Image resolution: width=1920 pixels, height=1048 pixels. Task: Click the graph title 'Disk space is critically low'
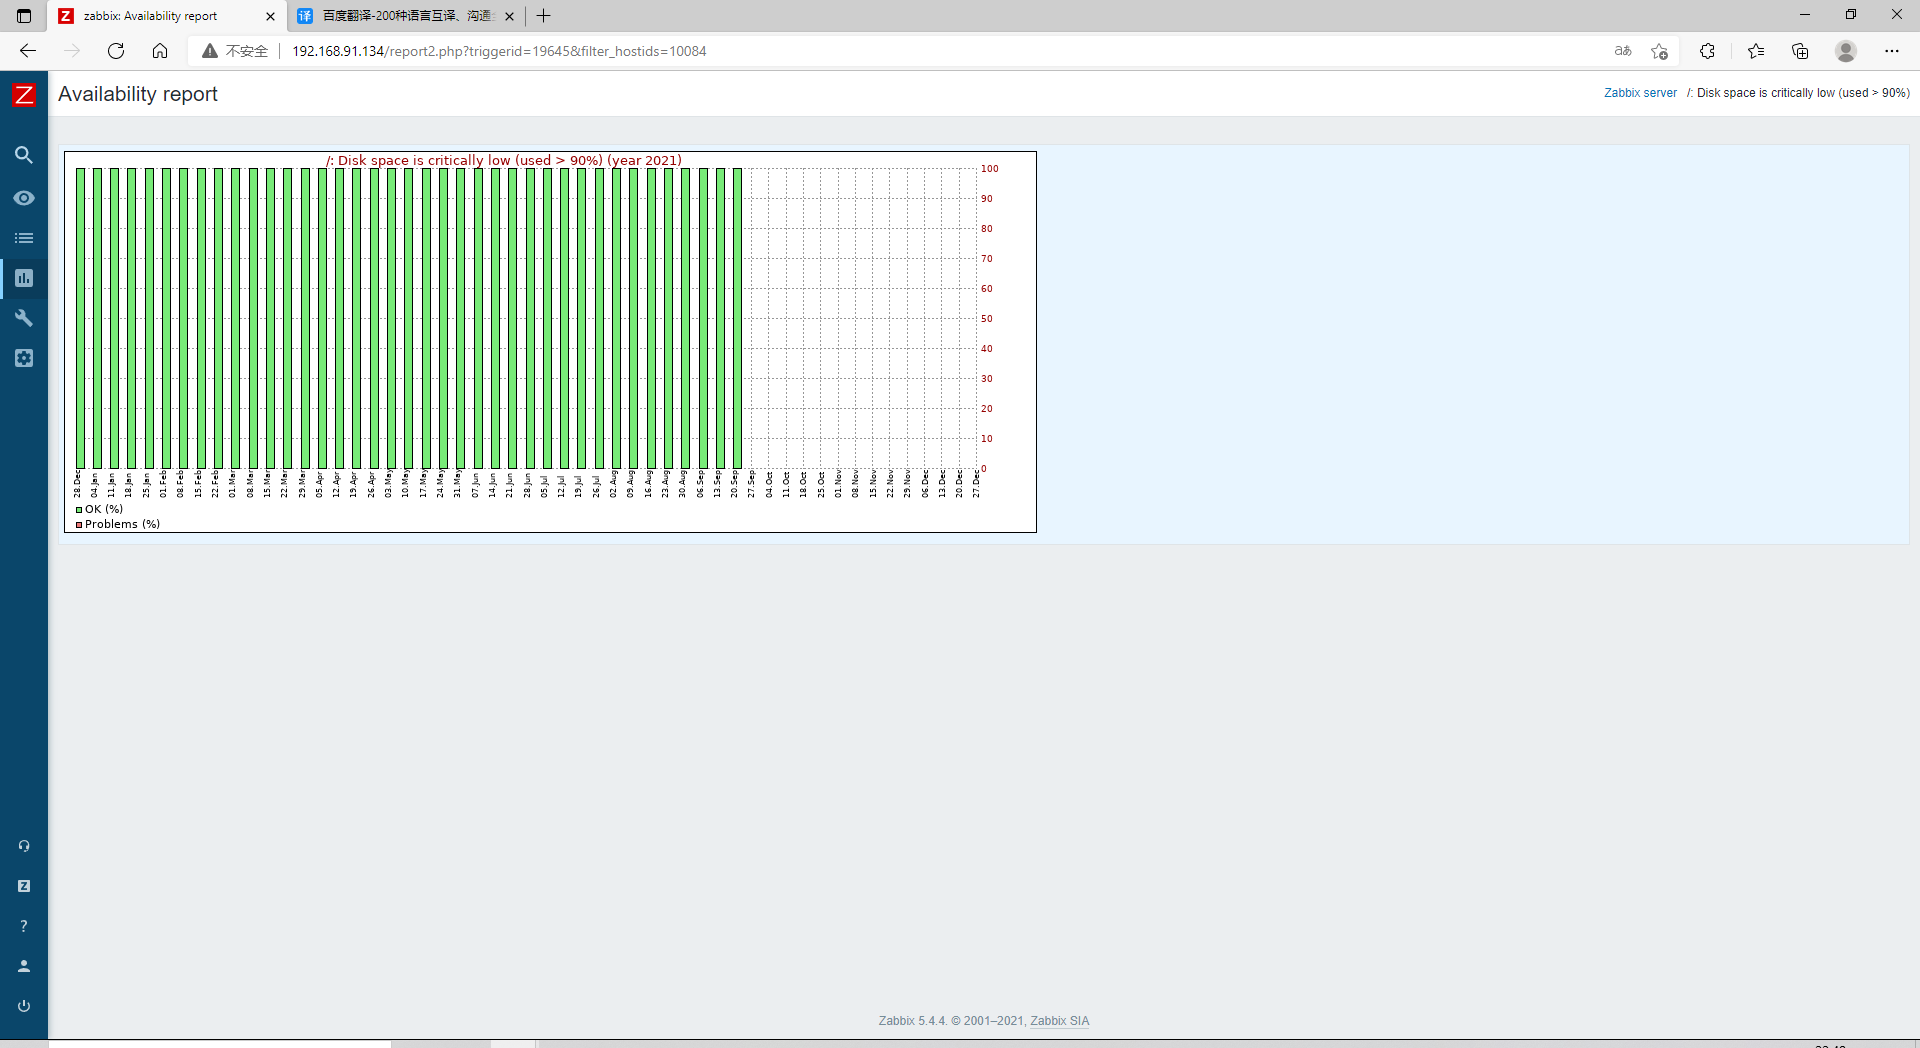point(503,160)
